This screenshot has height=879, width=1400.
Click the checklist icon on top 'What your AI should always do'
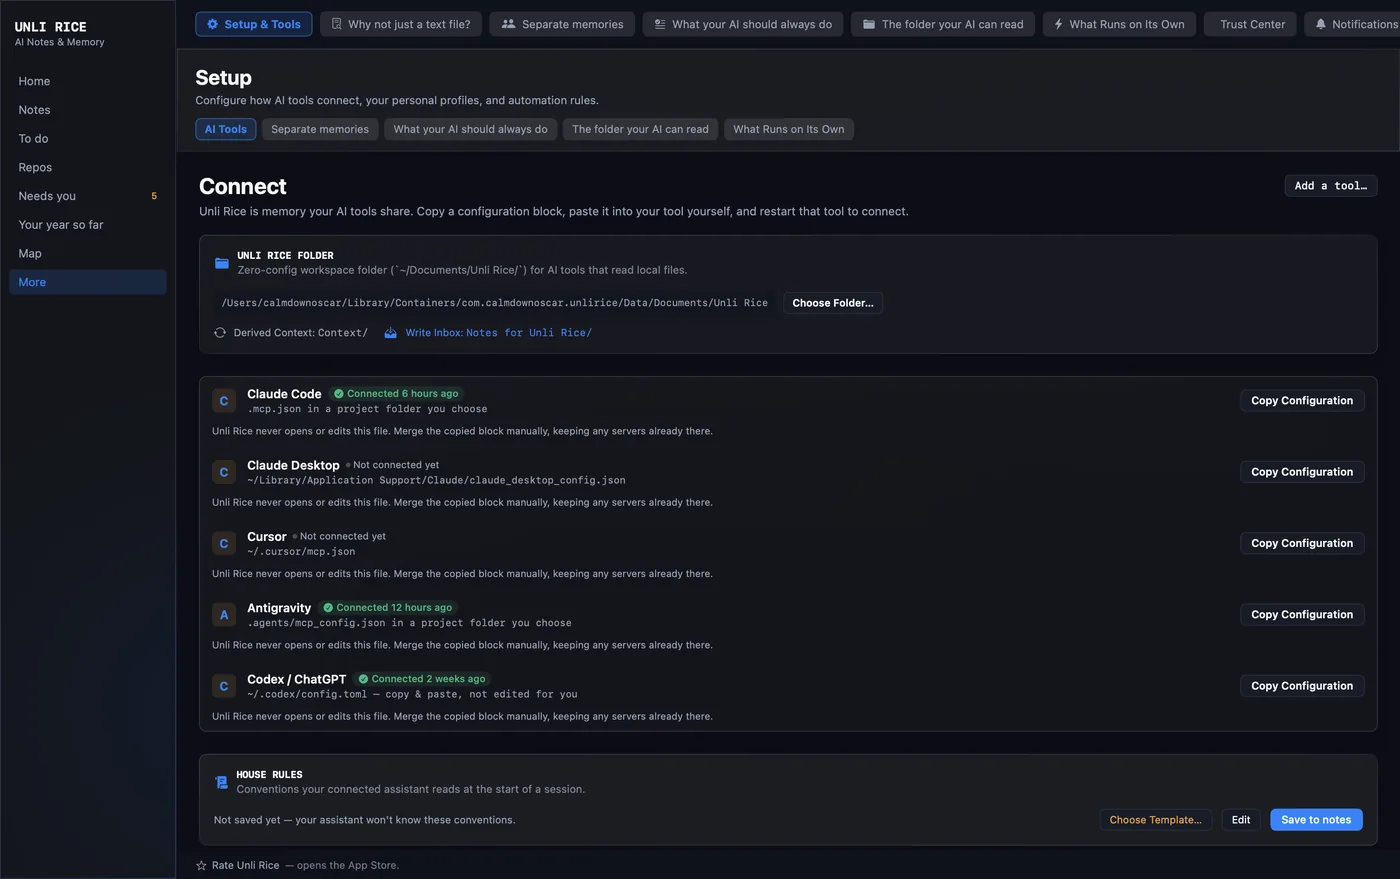pos(660,24)
